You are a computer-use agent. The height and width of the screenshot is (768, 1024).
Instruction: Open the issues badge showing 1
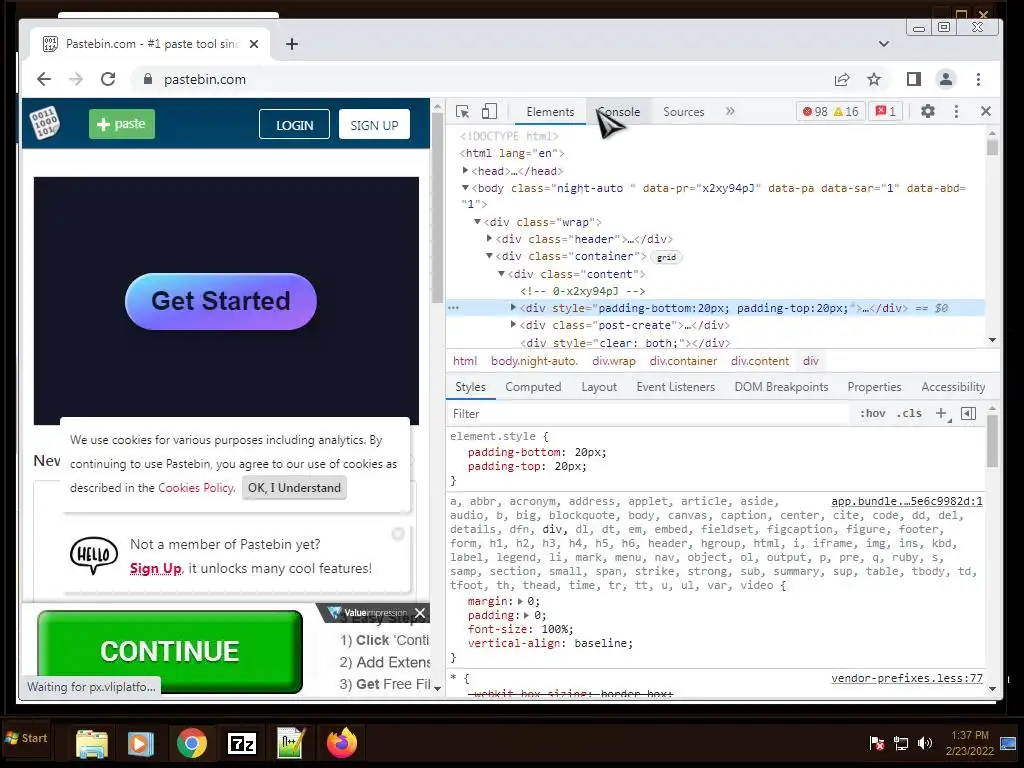886,112
